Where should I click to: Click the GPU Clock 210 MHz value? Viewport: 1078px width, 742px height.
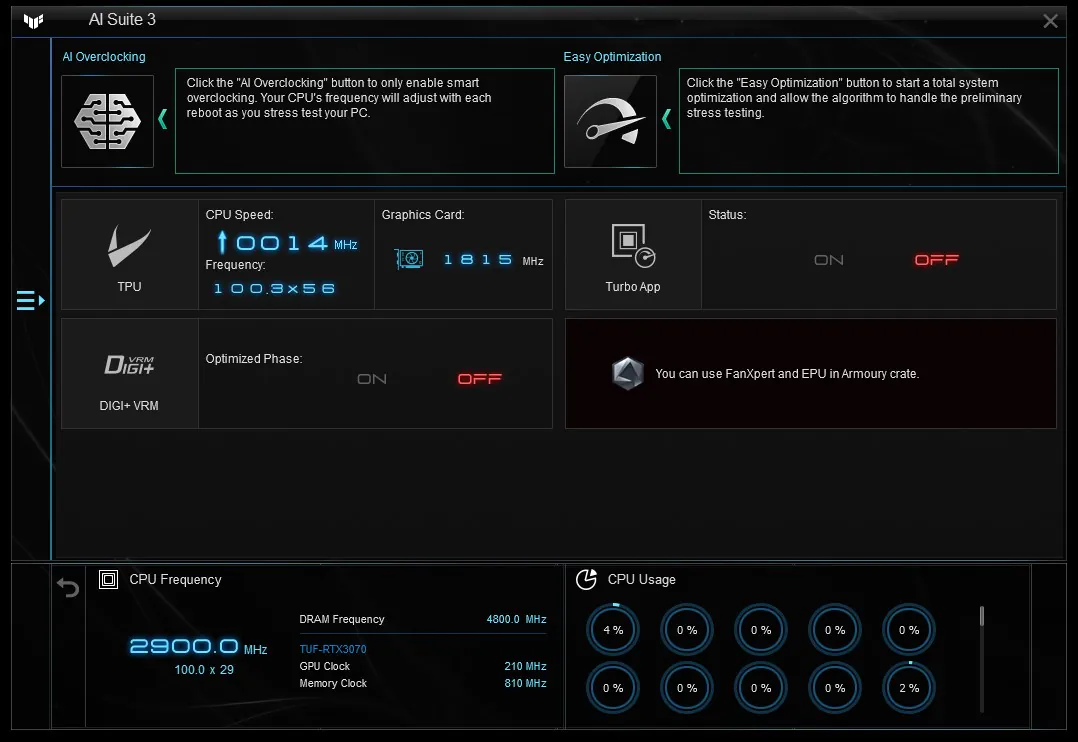point(525,666)
